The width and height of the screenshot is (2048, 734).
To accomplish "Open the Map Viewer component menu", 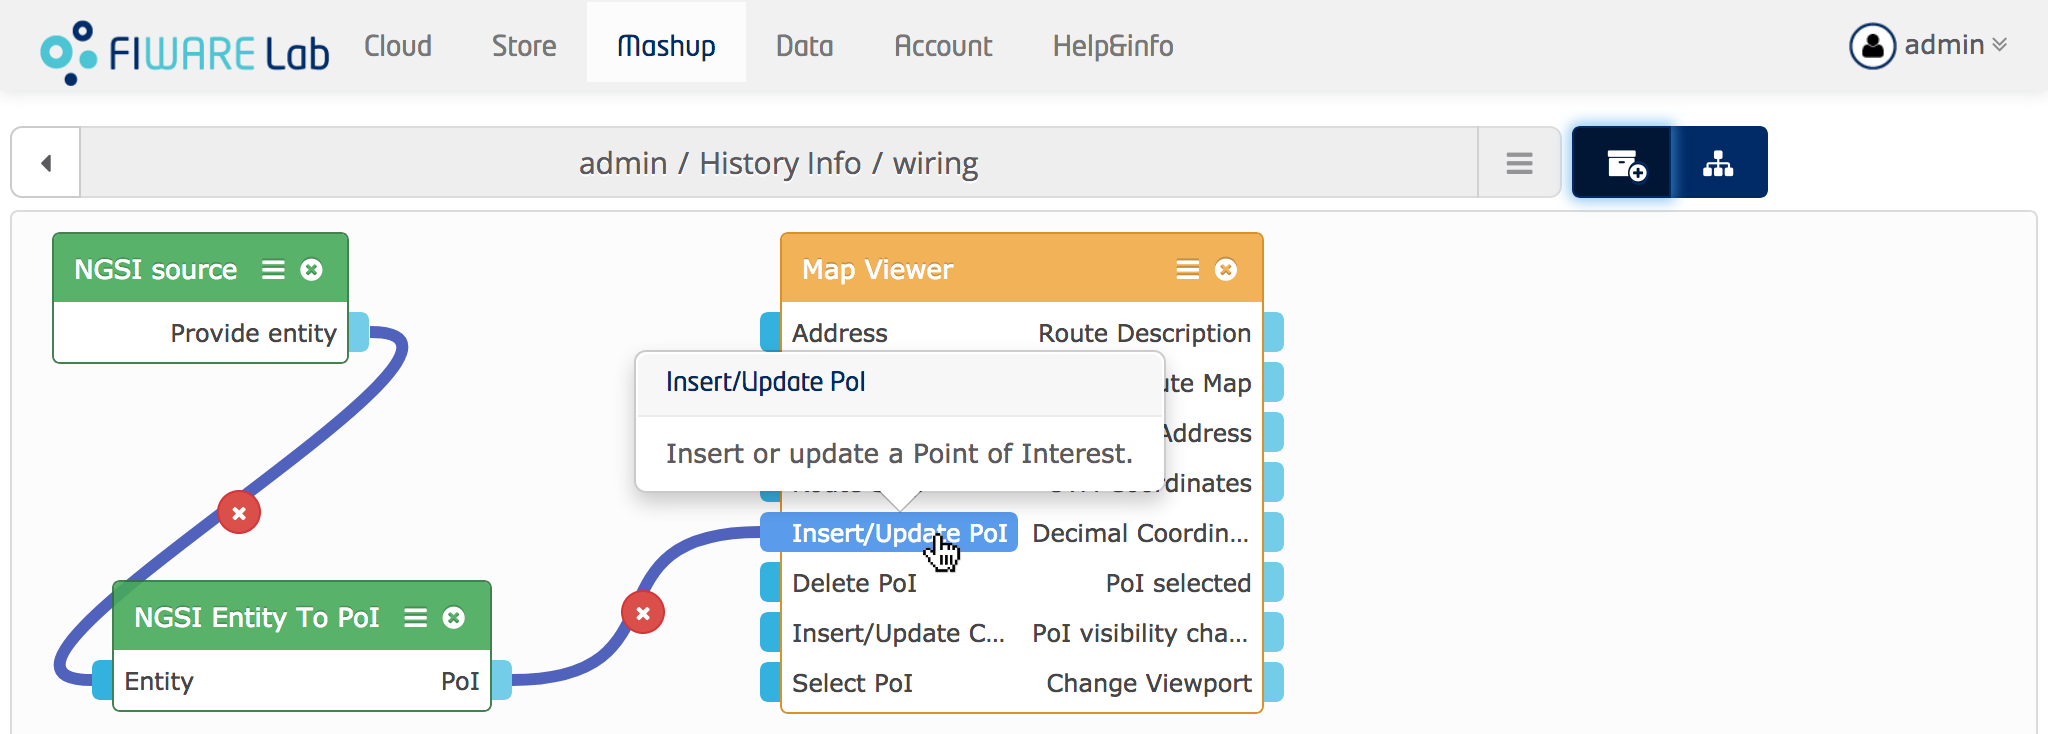I will pyautogui.click(x=1187, y=270).
